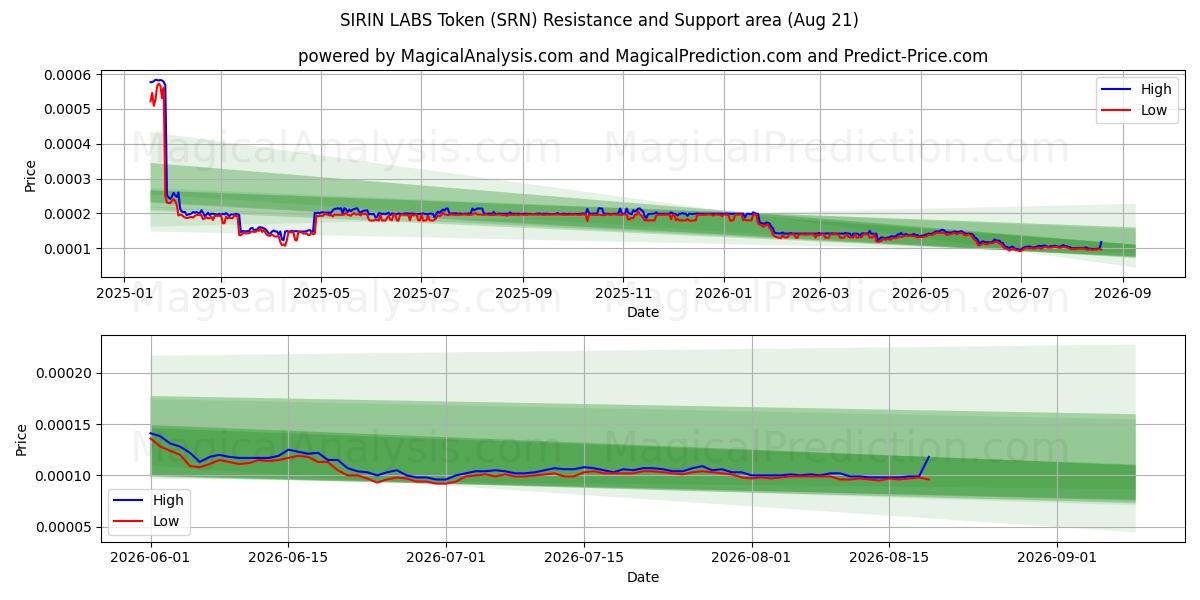Click the bottom chart x-axis label '2026-07-01'

446,559
